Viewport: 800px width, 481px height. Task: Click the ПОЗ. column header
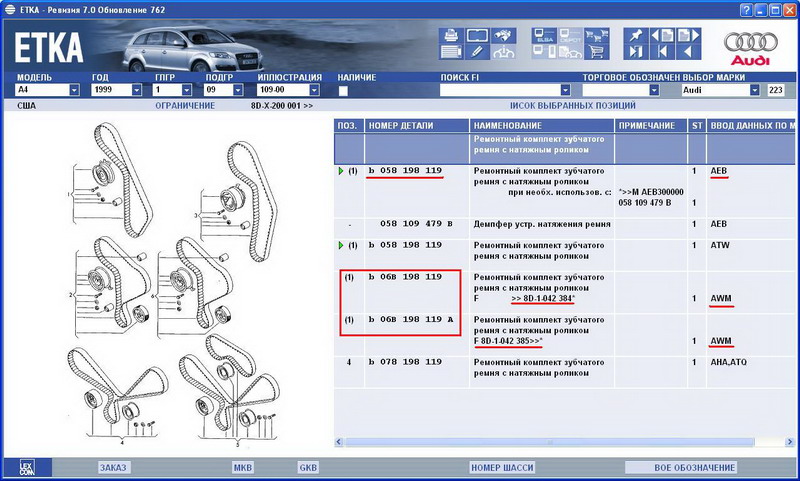pos(349,125)
